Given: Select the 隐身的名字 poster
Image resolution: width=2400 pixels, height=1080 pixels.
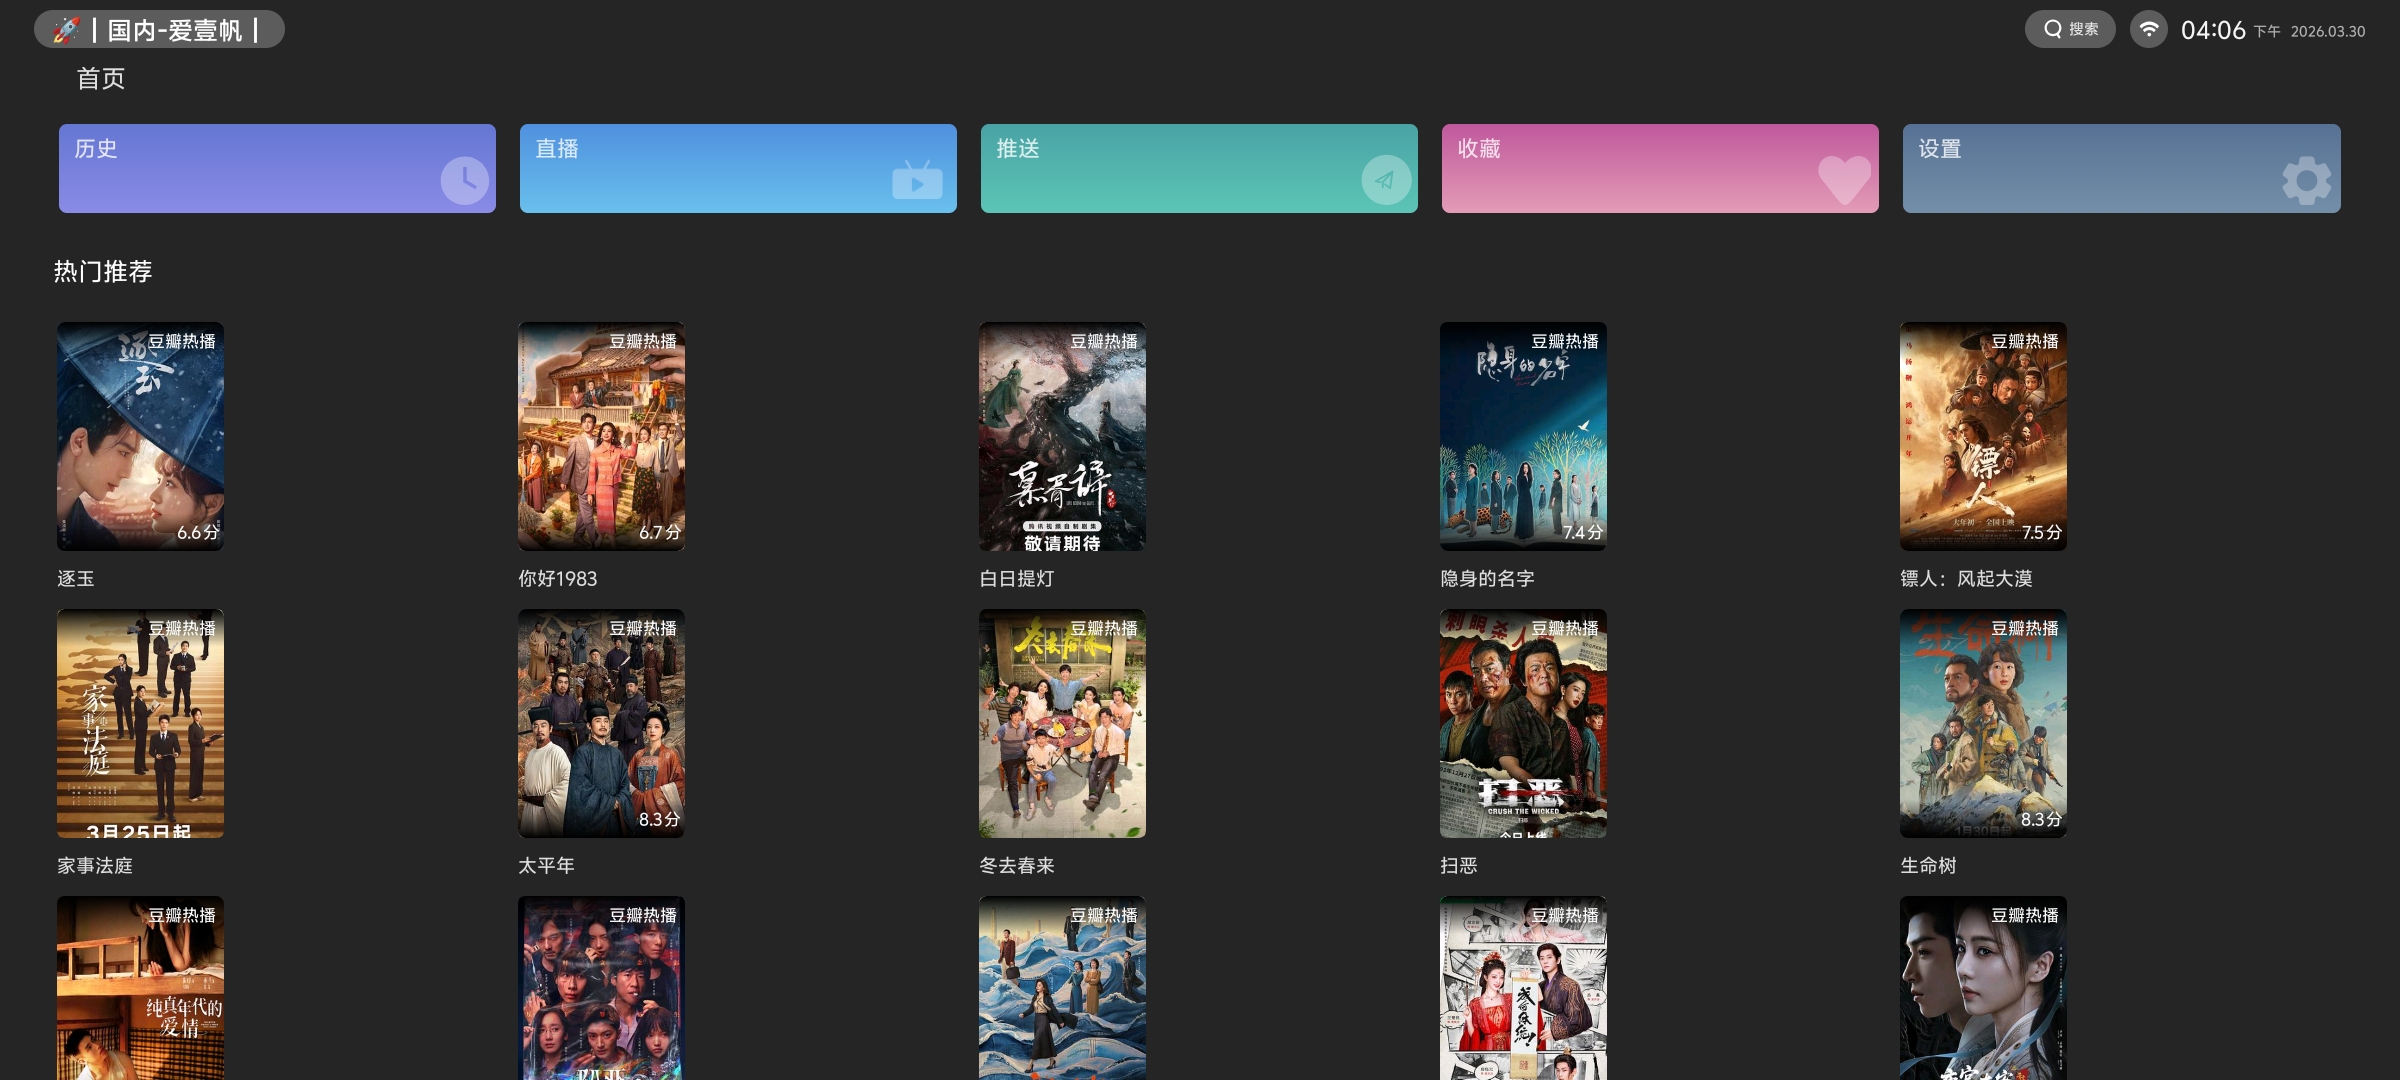Looking at the screenshot, I should (1523, 437).
